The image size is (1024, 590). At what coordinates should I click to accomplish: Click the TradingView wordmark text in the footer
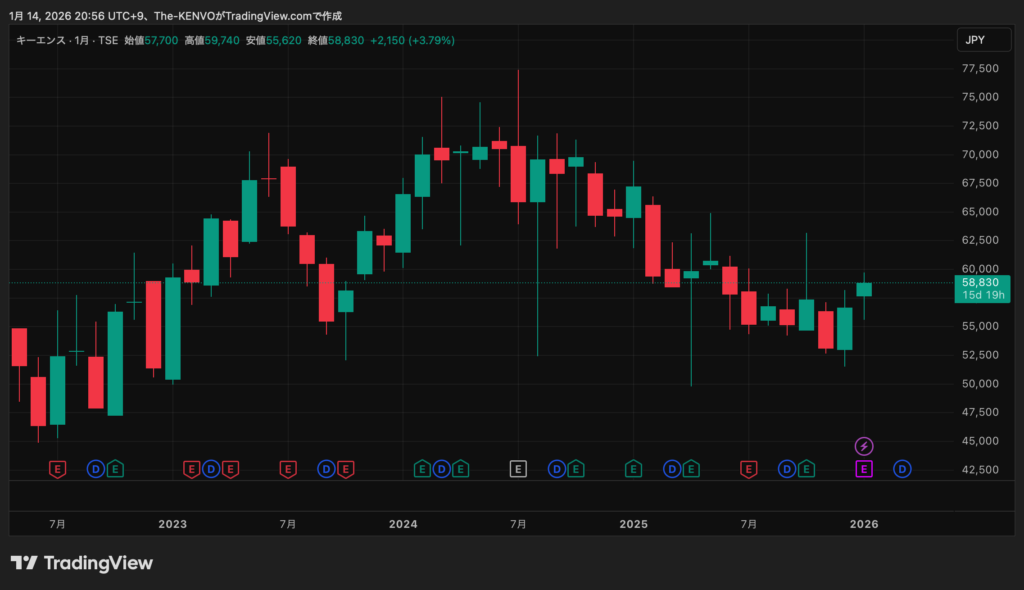98,563
